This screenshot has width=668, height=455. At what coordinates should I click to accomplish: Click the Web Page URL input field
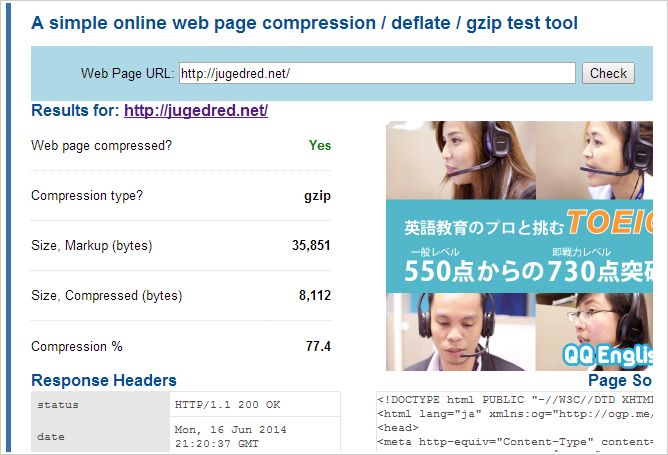(376, 73)
